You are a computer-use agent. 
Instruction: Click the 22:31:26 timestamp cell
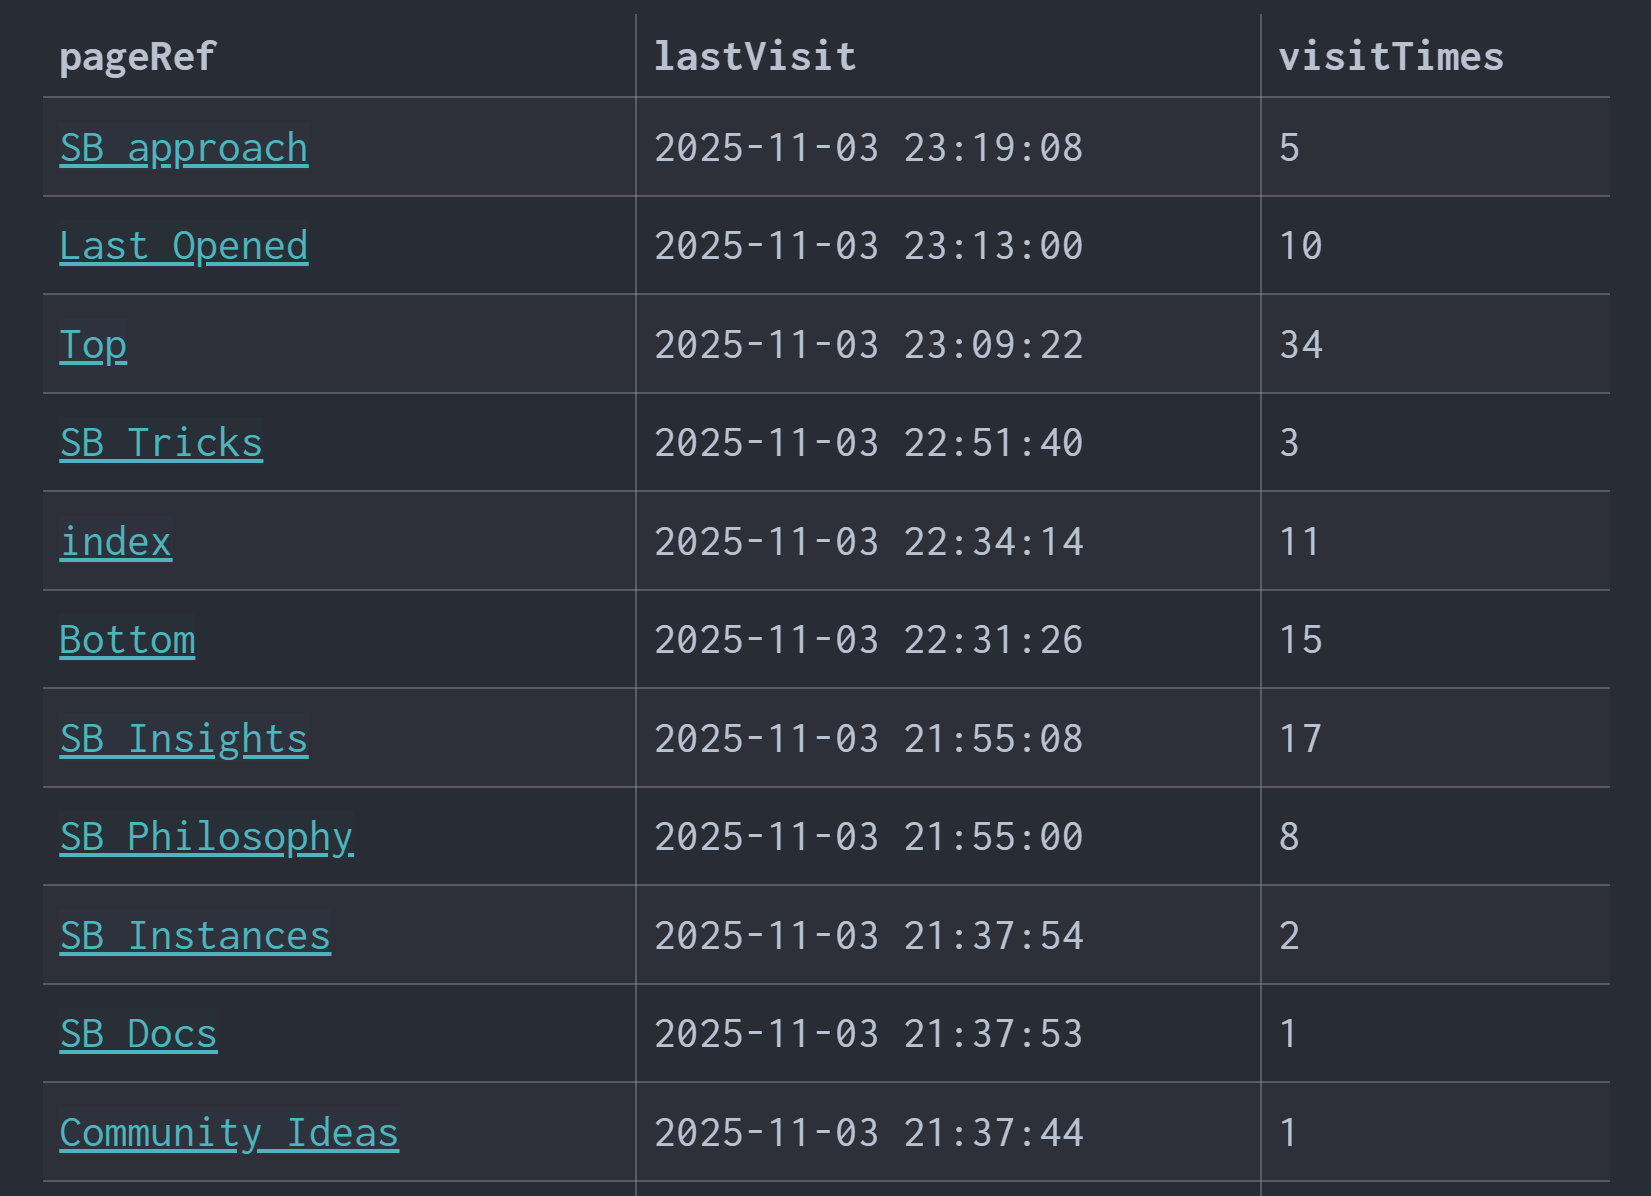click(868, 640)
